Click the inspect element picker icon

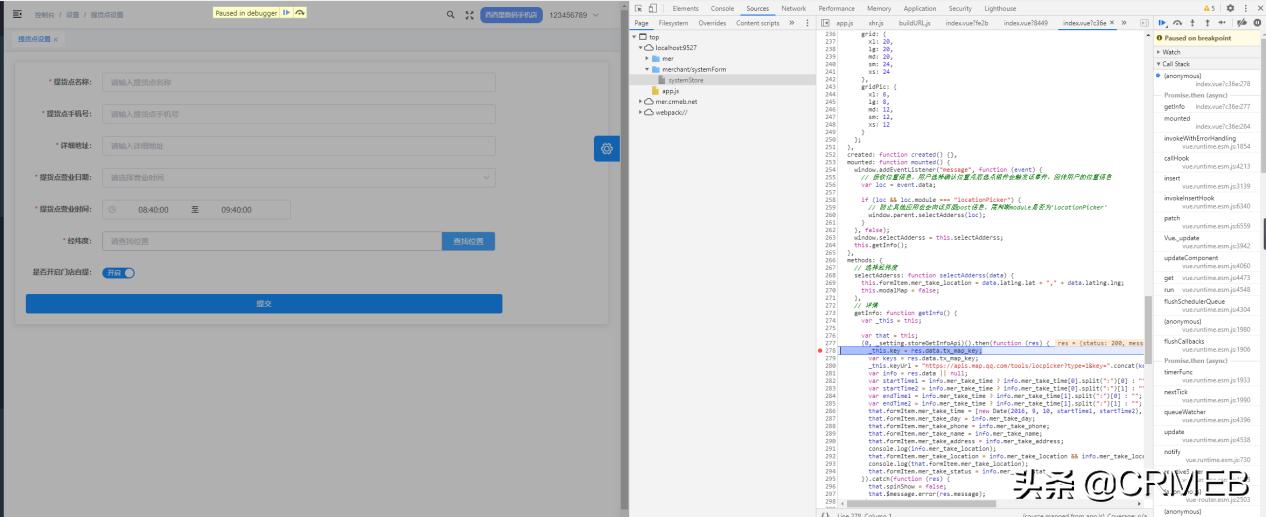click(639, 8)
